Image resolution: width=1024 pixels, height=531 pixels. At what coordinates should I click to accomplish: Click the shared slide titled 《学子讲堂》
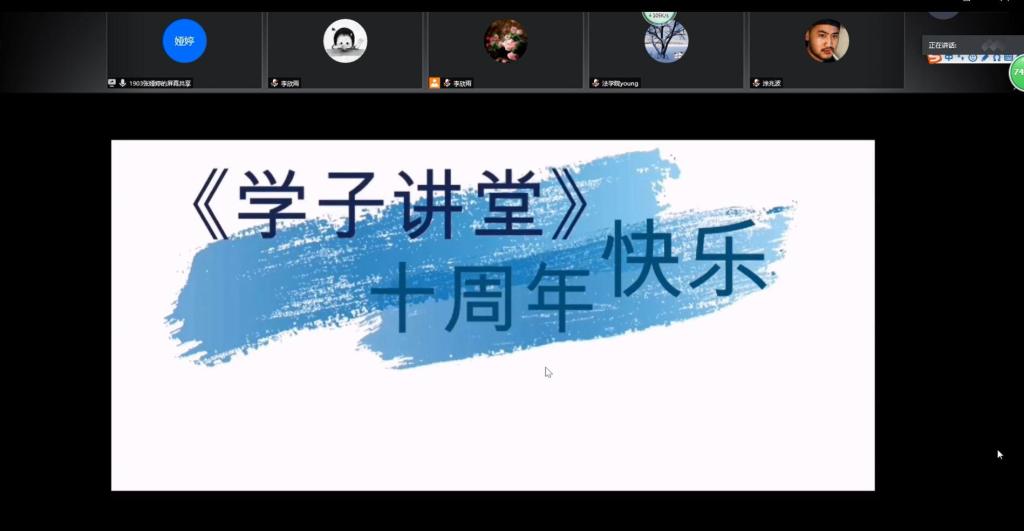tap(492, 315)
